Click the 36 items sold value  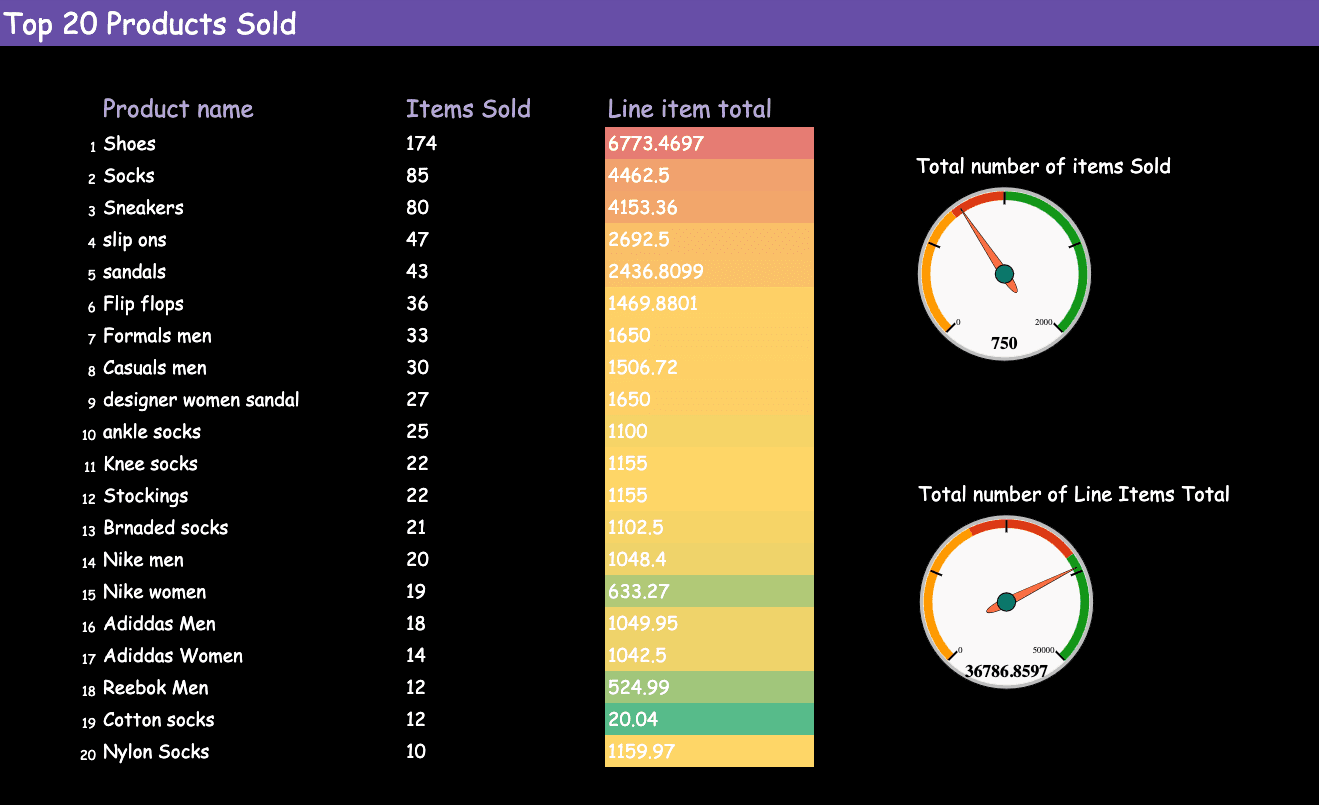[417, 304]
